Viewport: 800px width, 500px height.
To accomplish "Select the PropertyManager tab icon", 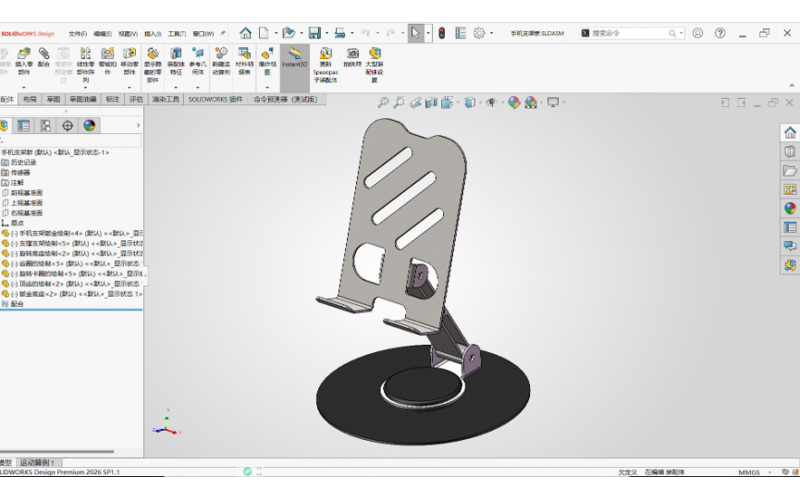I will point(23,126).
